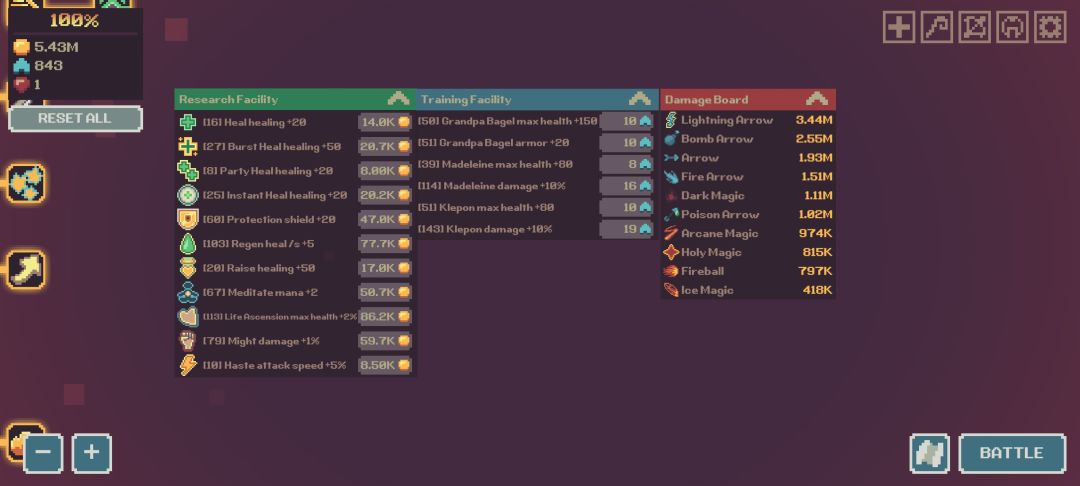
Task: Click the wand icon in the top-right toolbar
Action: (x=937, y=28)
